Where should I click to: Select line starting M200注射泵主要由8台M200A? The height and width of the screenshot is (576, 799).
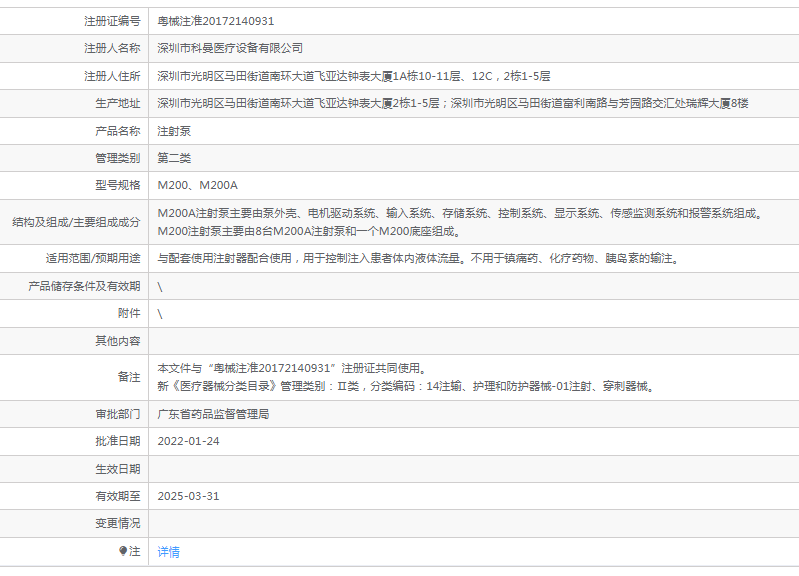click(x=311, y=231)
